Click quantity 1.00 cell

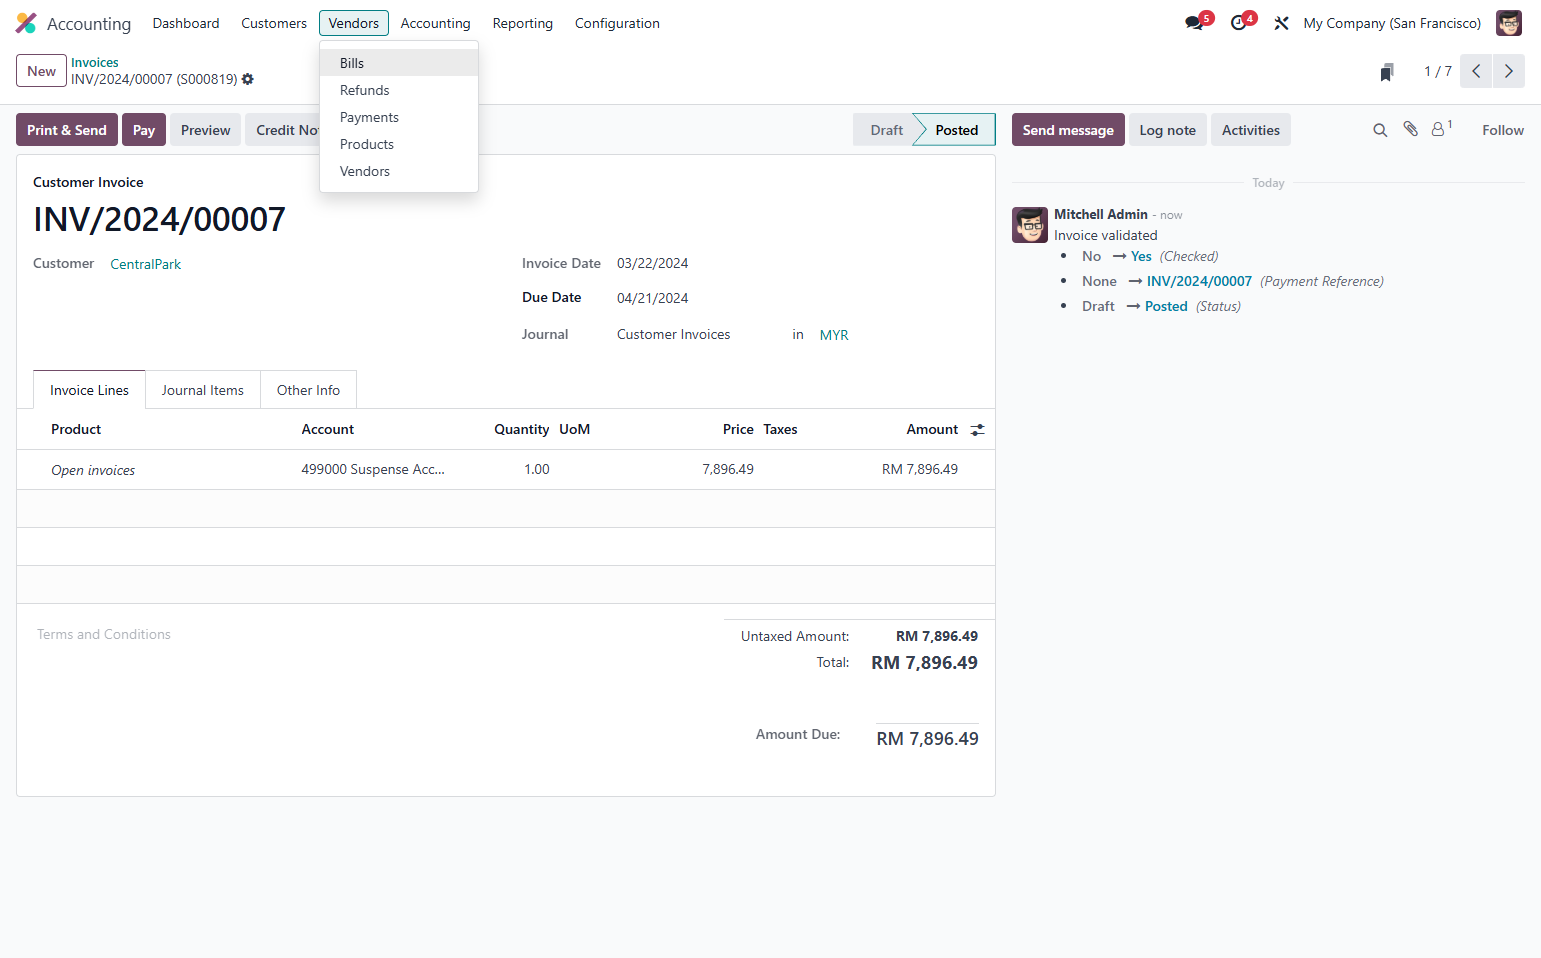pyautogui.click(x=537, y=469)
